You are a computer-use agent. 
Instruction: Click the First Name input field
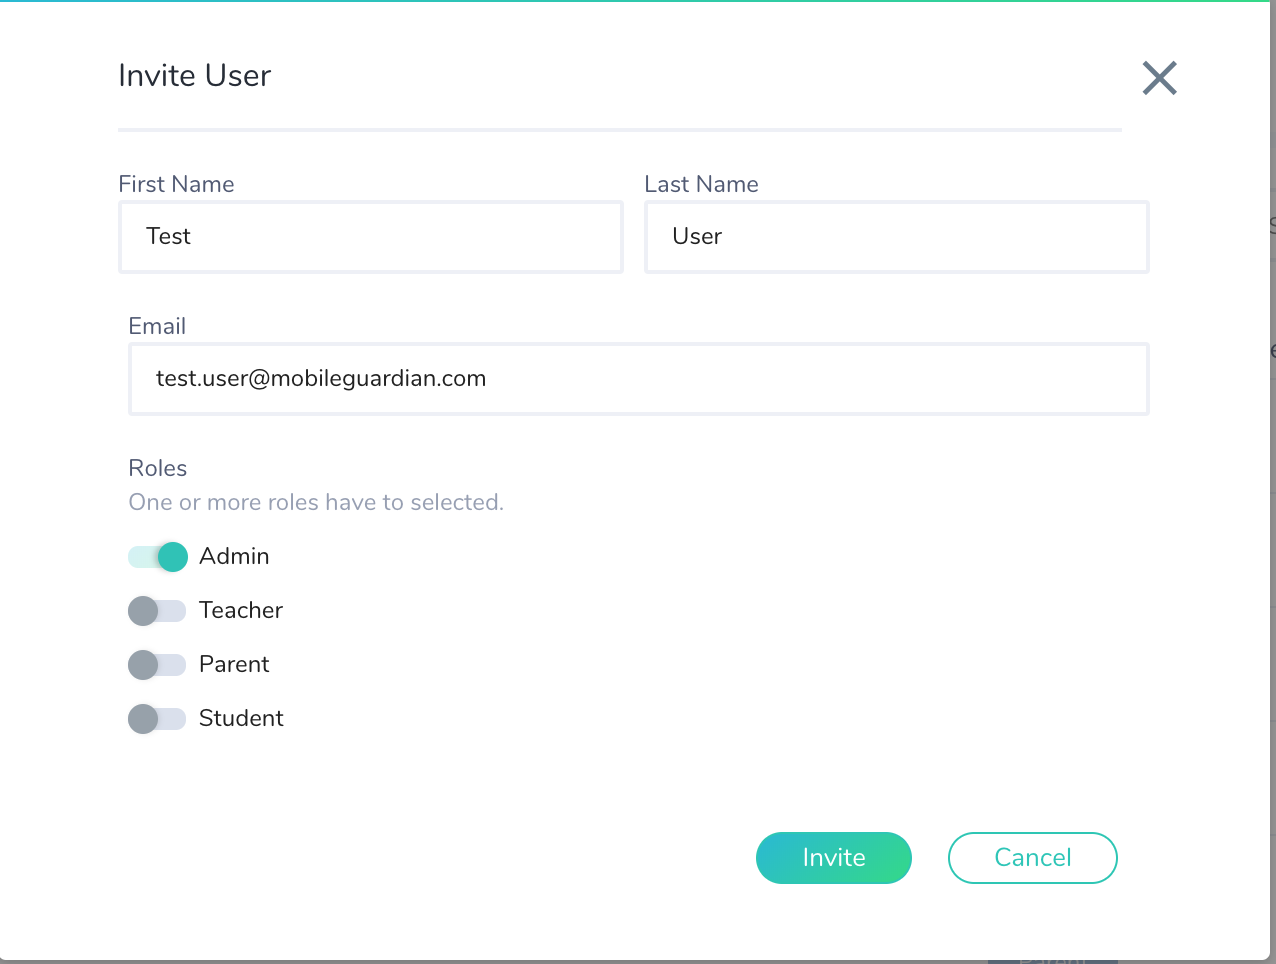point(371,237)
